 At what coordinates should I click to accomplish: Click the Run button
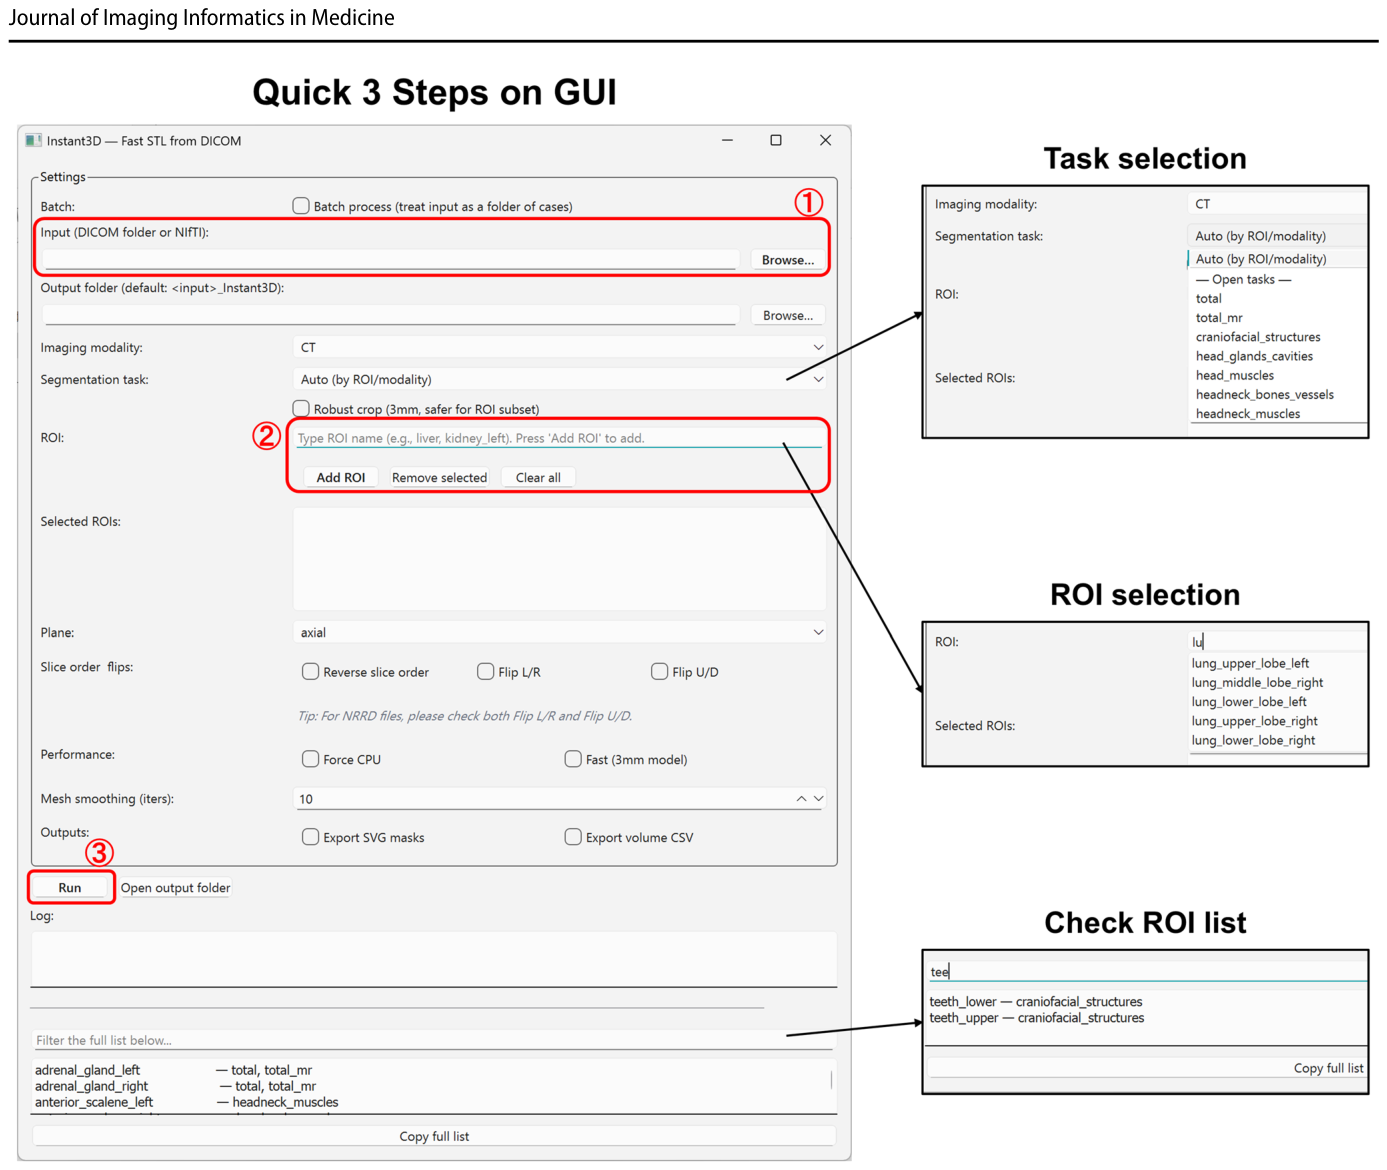(70, 887)
